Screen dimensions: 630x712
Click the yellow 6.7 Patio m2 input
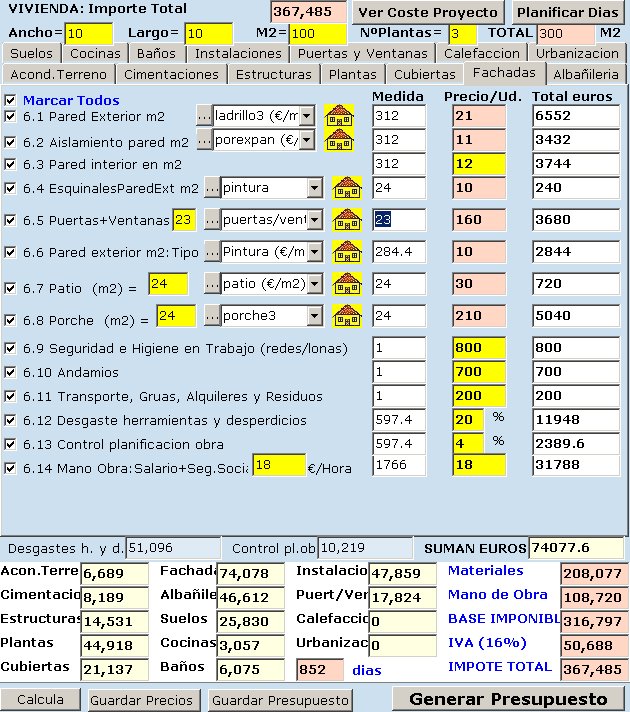168,284
